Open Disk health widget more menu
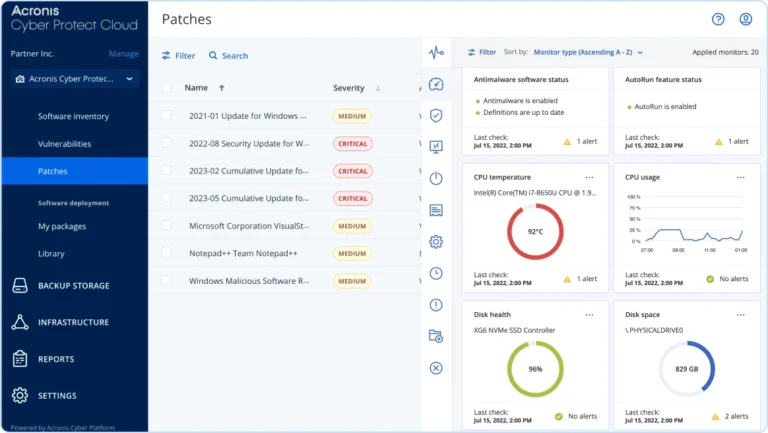The height and width of the screenshot is (433, 768). pyautogui.click(x=589, y=315)
